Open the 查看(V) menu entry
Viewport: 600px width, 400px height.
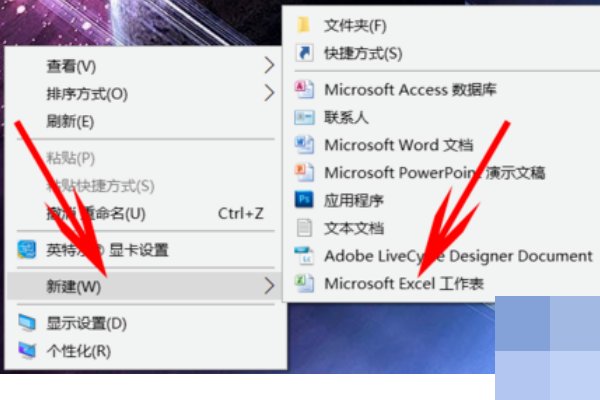[x=145, y=65]
